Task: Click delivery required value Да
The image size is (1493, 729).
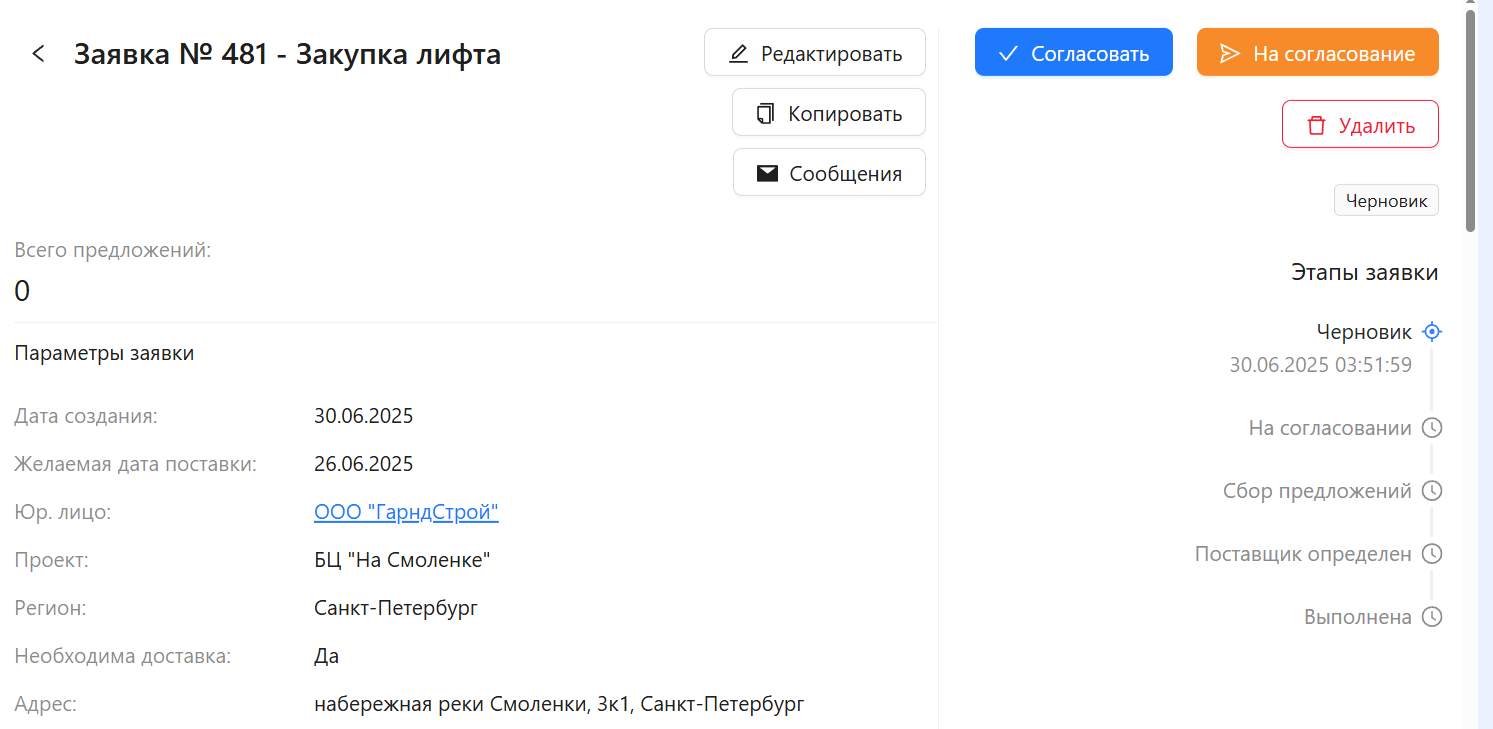Action: pos(326,656)
